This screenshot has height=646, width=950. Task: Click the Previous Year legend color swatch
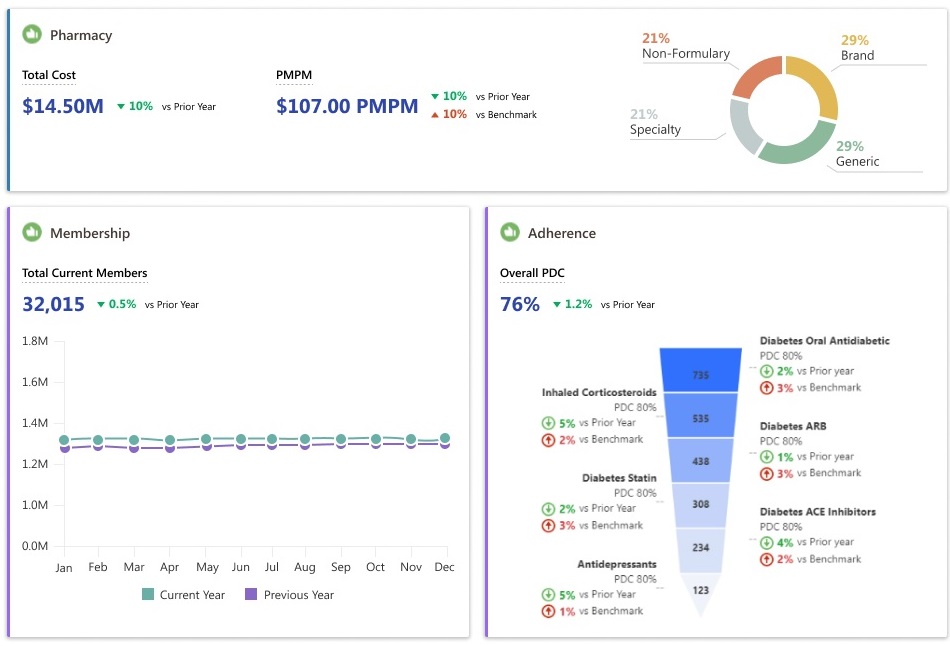pyautogui.click(x=251, y=594)
